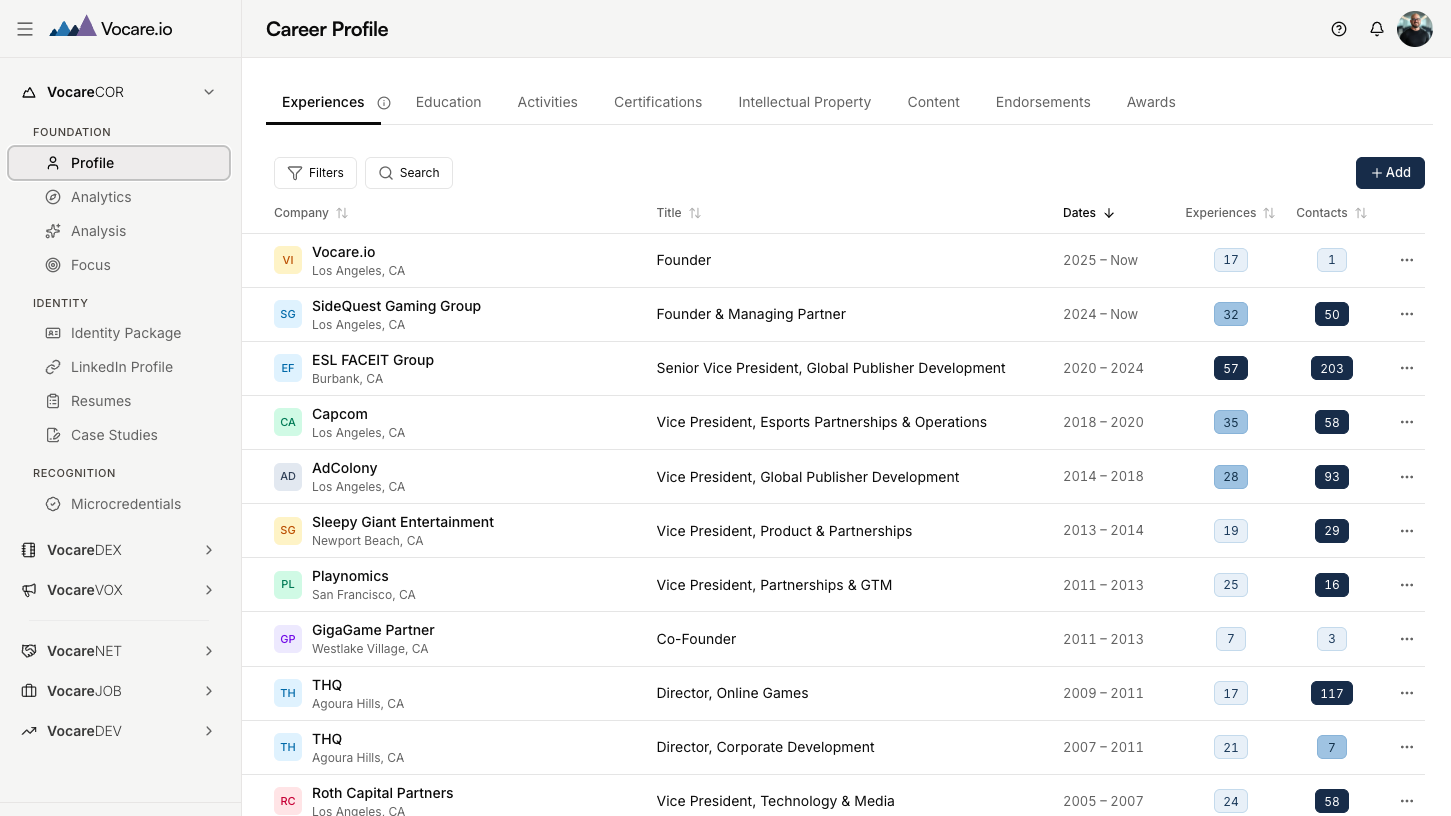Open Analytics in the sidebar
Image resolution: width=1451 pixels, height=816 pixels.
[119, 197]
